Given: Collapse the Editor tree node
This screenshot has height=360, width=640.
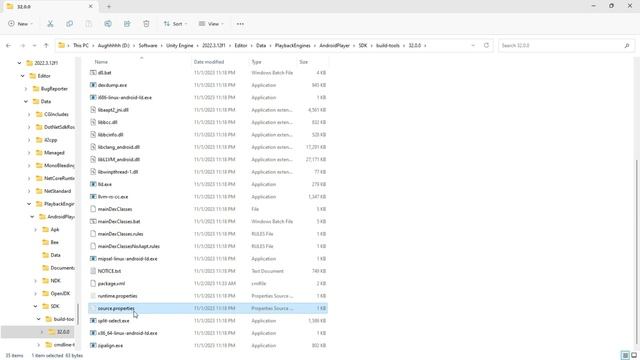Looking at the screenshot, I should pyautogui.click(x=22, y=76).
